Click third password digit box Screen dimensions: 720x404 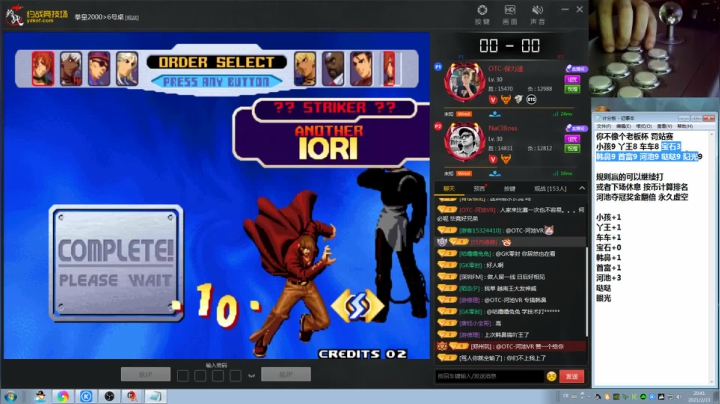(218, 376)
